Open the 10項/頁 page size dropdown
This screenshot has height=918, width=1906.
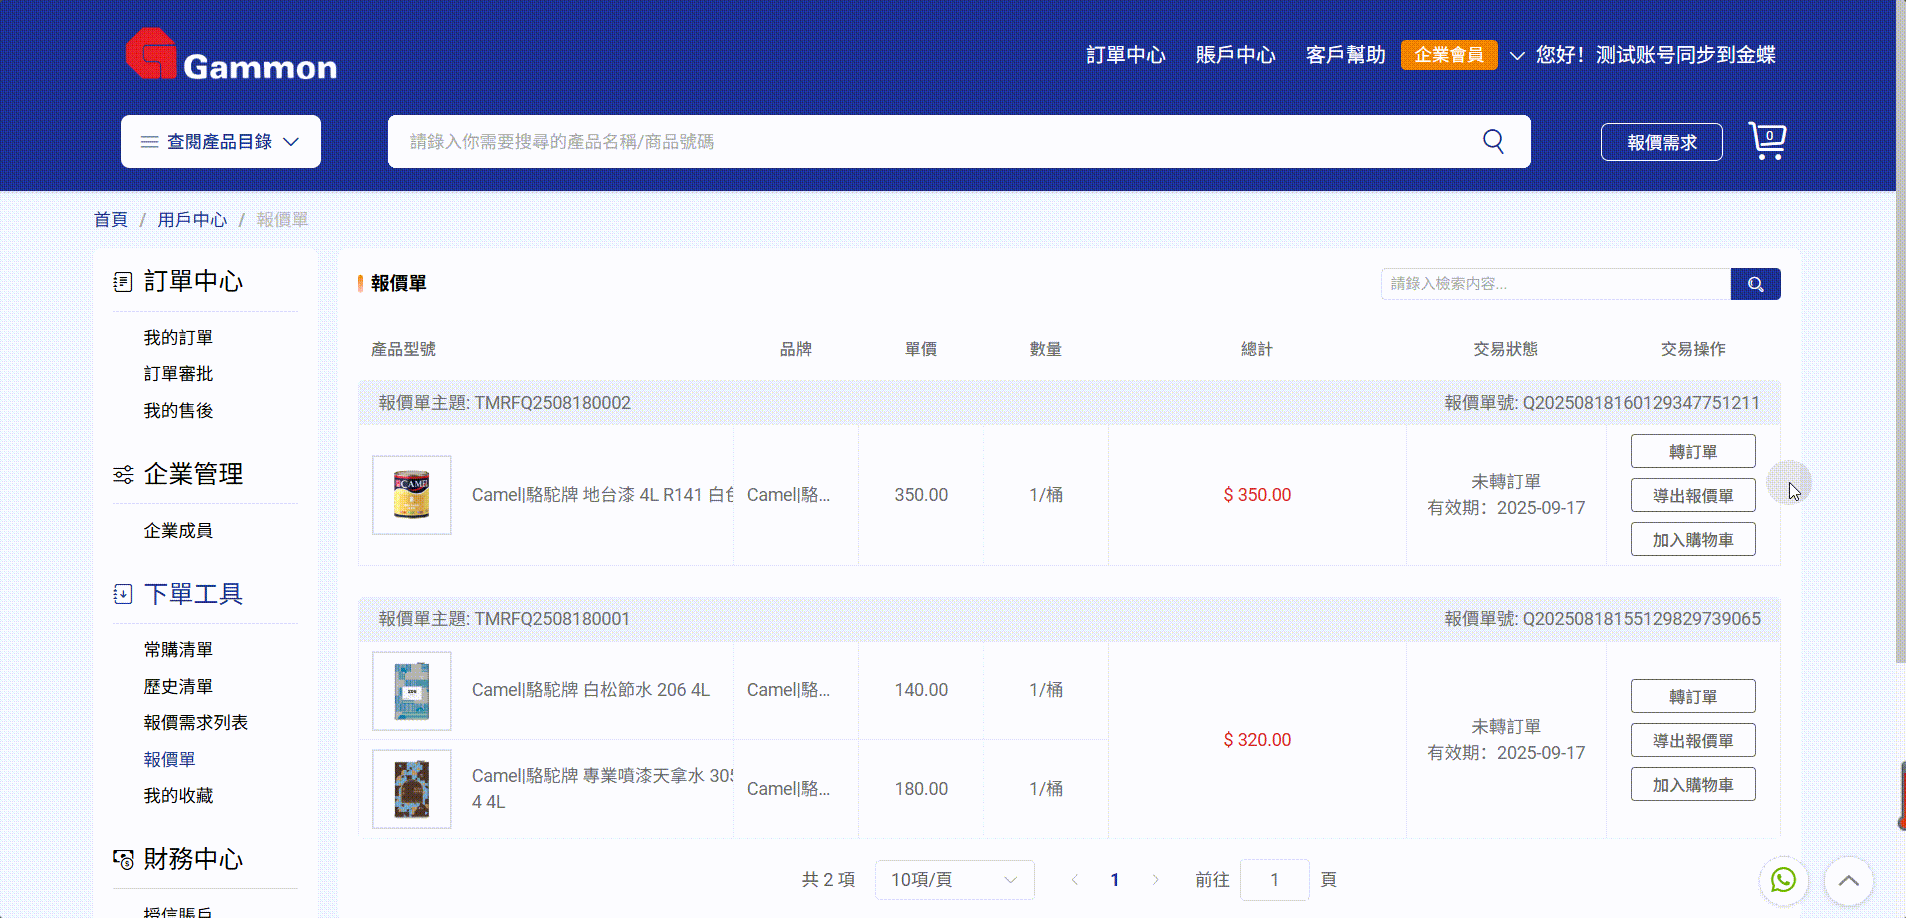954,880
